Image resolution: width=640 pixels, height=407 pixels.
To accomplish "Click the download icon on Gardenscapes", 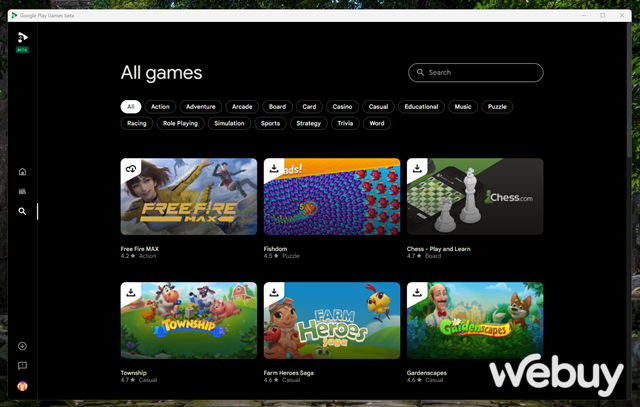I will point(417,292).
